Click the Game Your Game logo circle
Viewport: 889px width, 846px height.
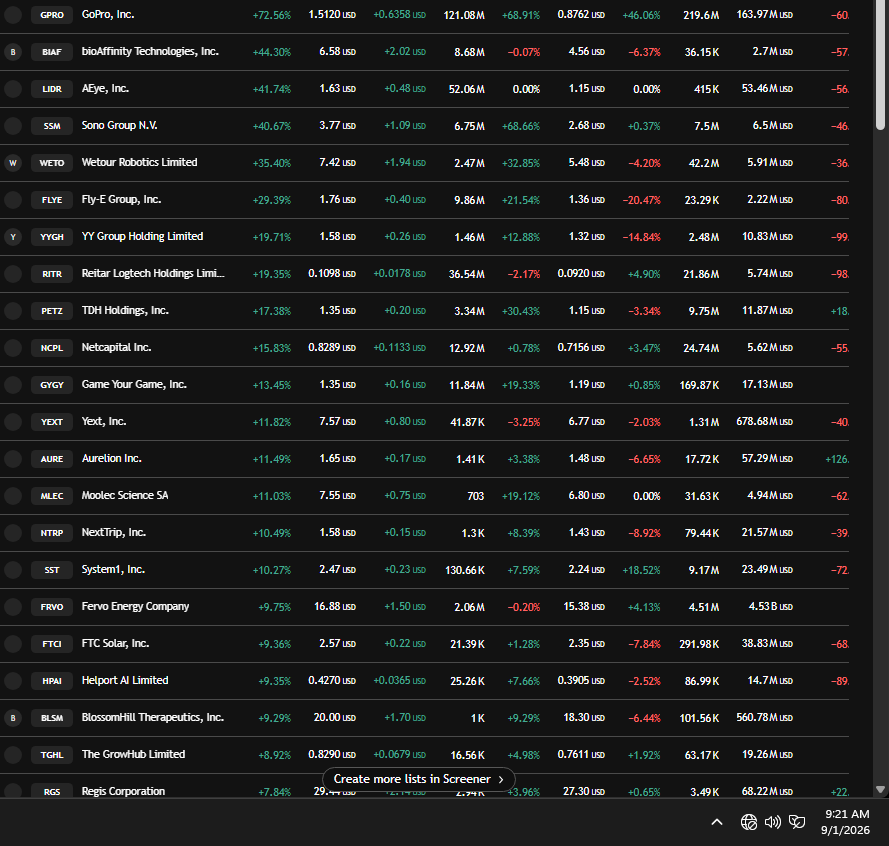(13, 385)
